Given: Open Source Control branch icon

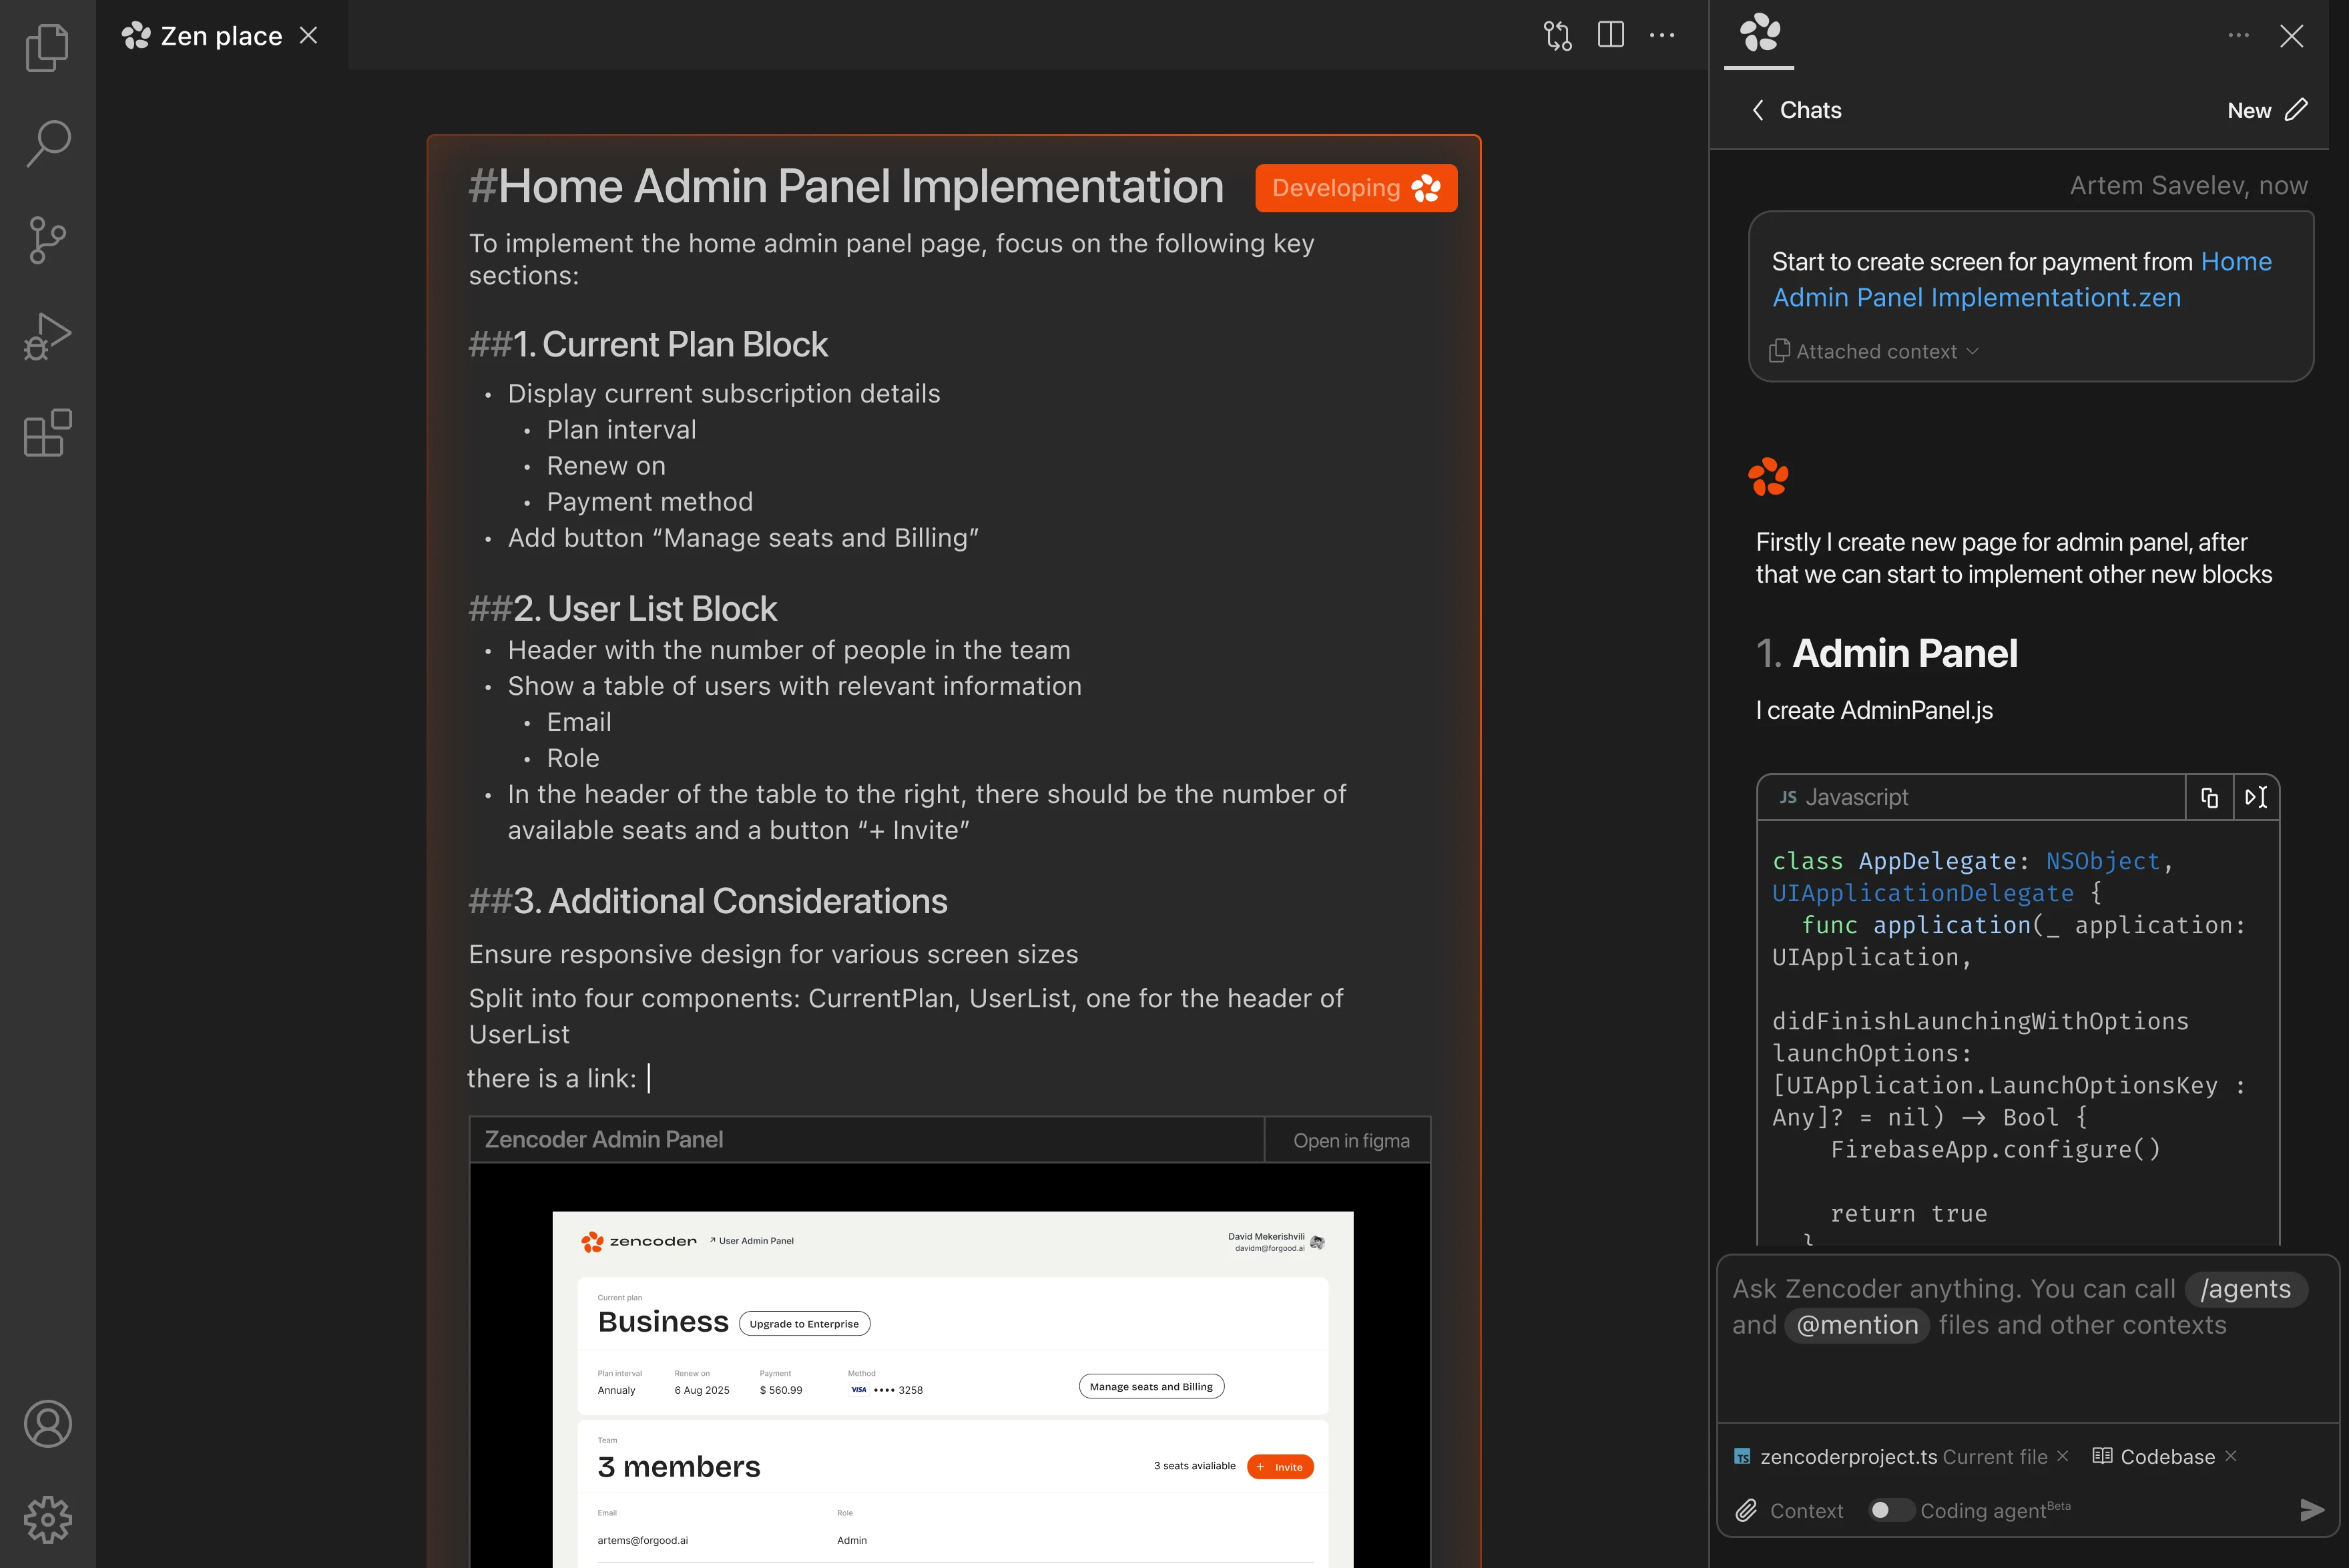Looking at the screenshot, I should point(47,240).
